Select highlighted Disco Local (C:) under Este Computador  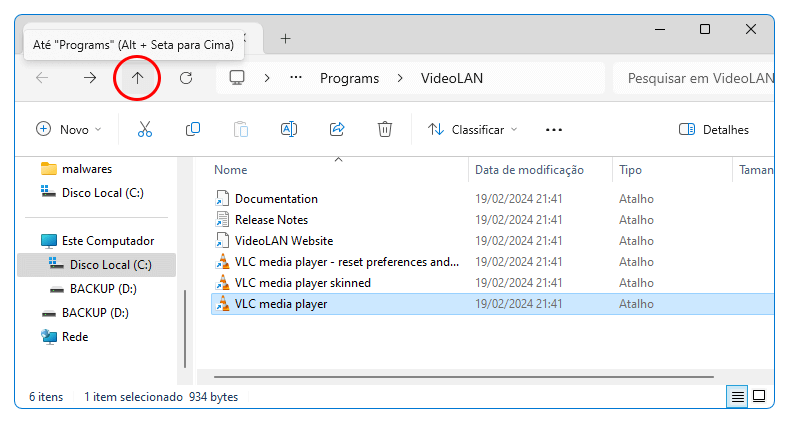click(97, 265)
